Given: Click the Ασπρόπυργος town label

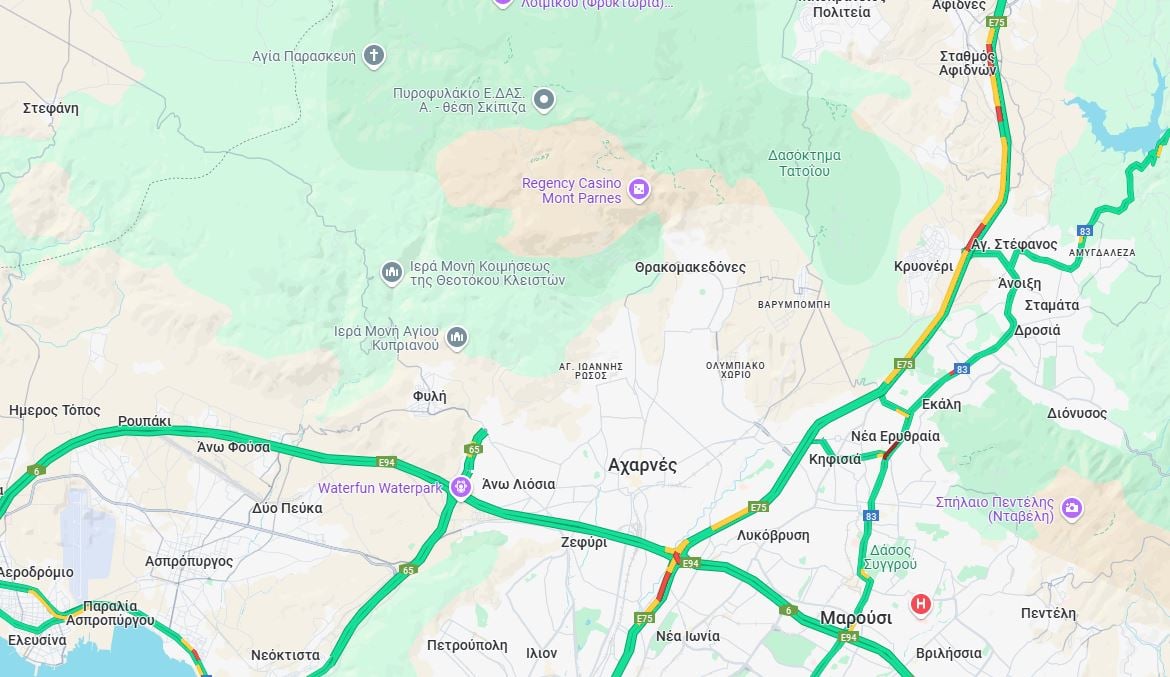Looking at the screenshot, I should tap(189, 561).
